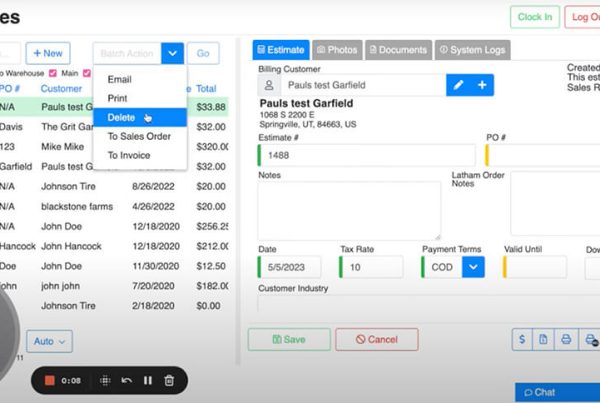The image size is (600, 403).
Task: Open the Auto dropdown
Action: coord(49,341)
